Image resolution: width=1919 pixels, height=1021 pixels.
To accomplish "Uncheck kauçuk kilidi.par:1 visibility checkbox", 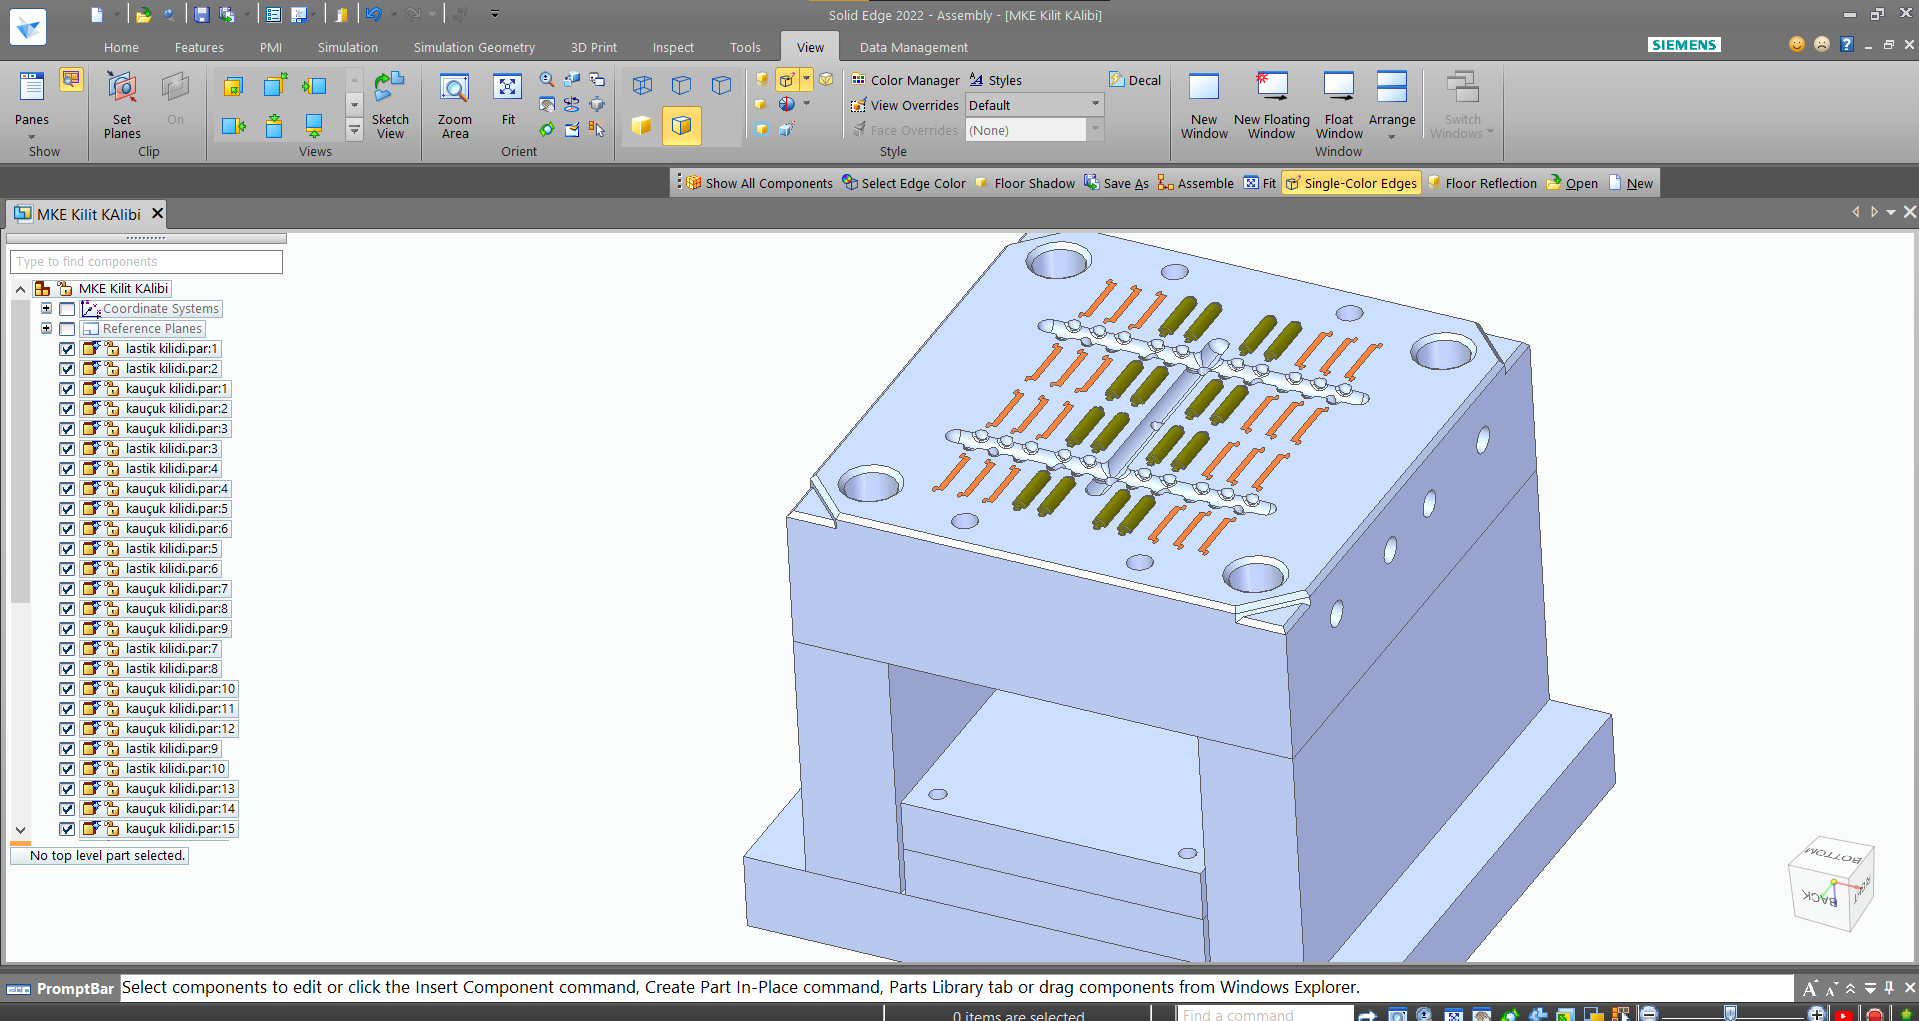I will coord(67,389).
